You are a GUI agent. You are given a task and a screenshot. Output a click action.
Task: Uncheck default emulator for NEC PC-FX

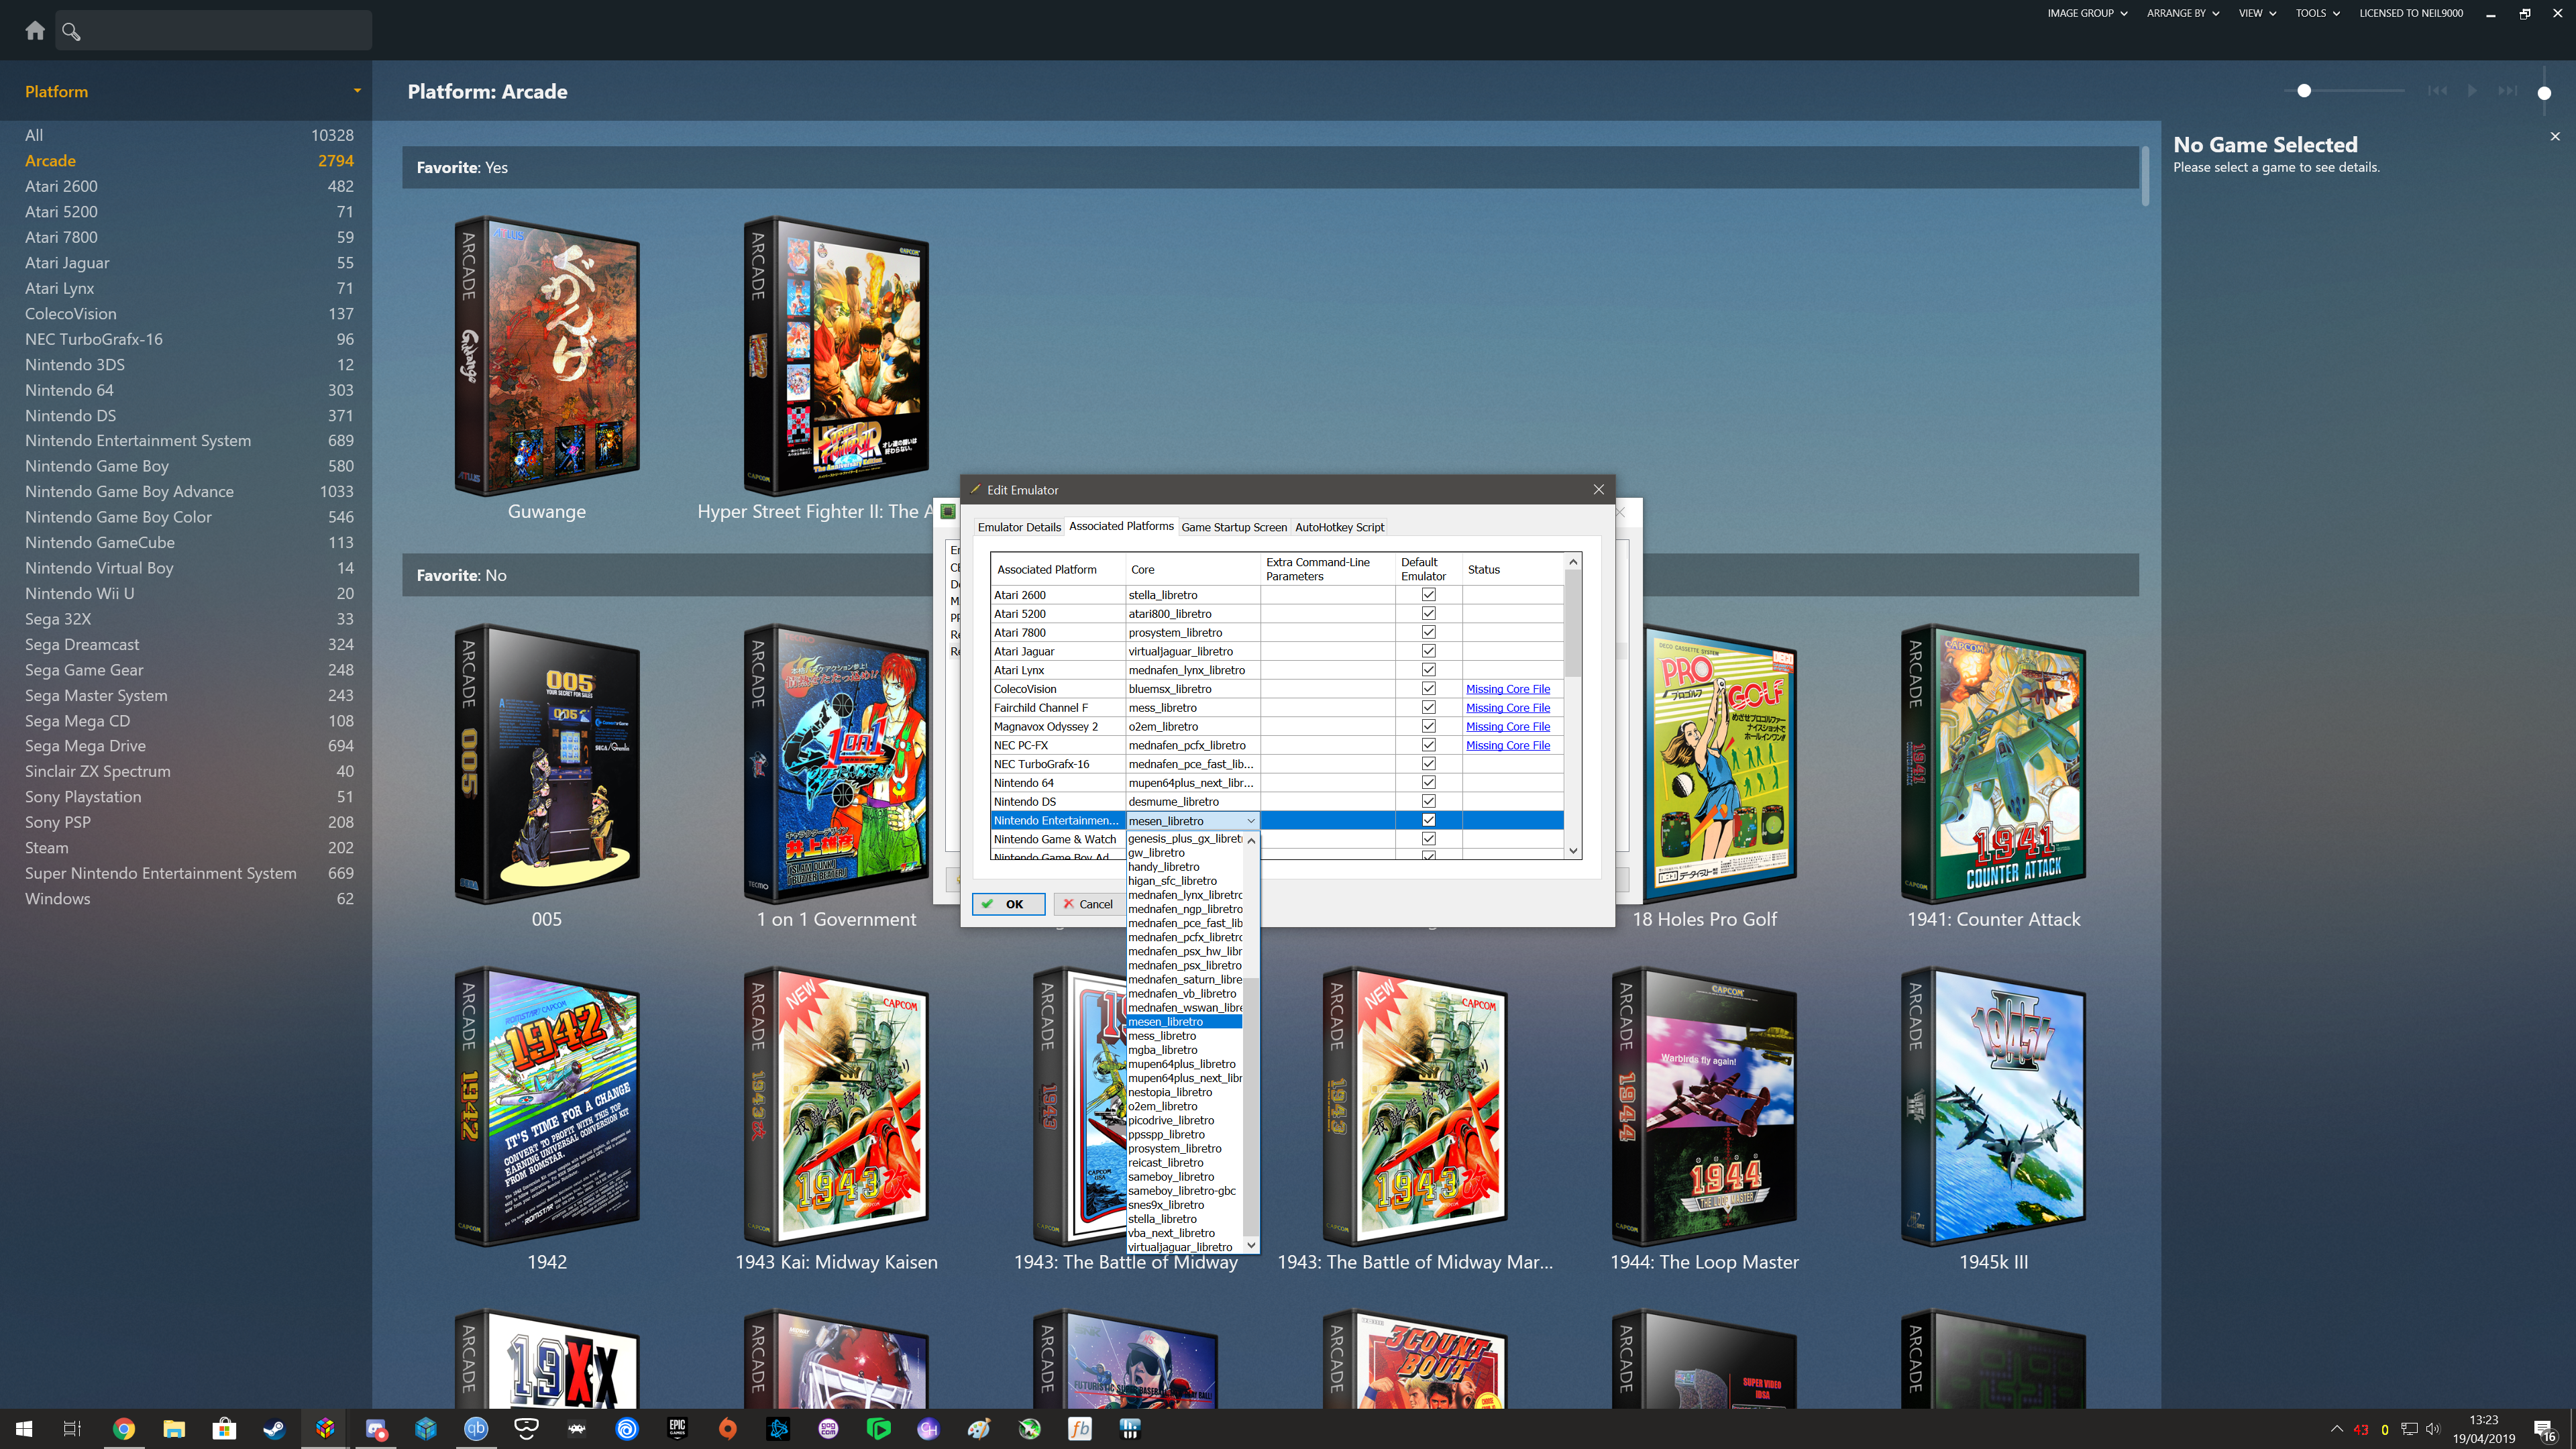point(1428,744)
